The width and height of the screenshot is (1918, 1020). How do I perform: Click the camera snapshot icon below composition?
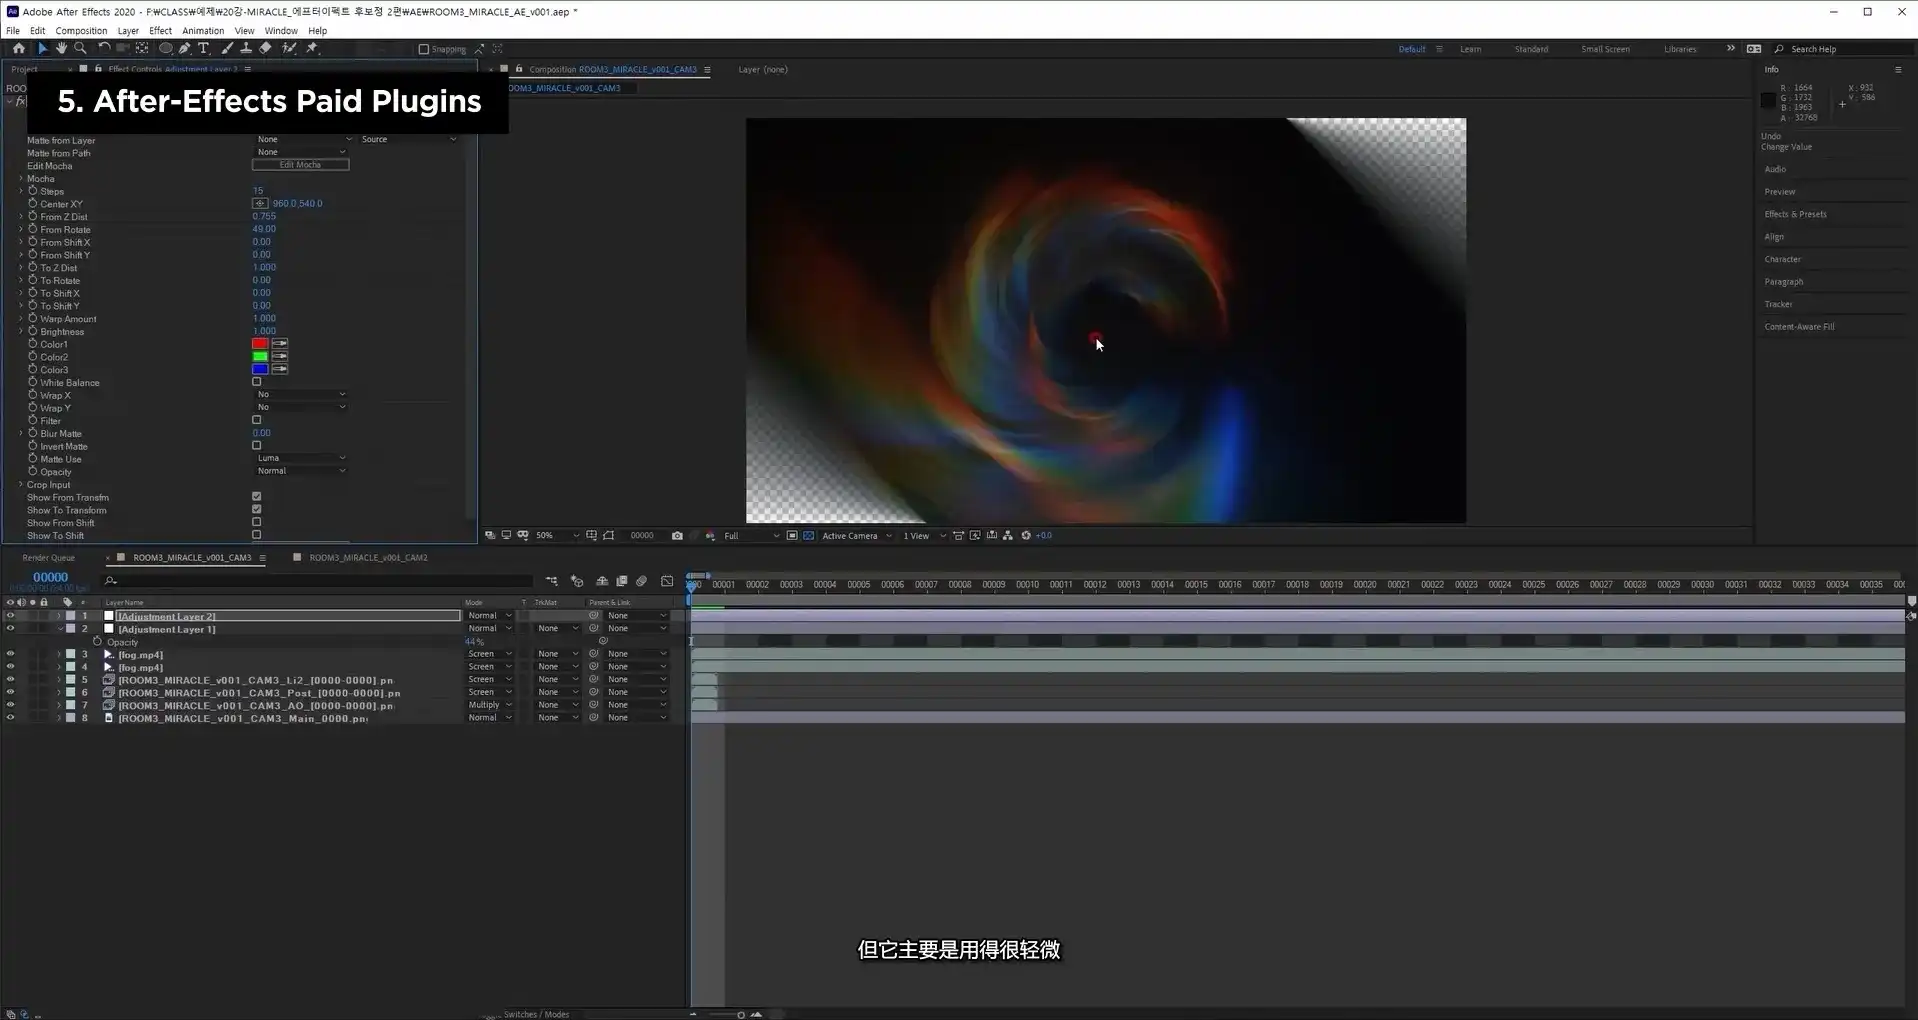[677, 535]
